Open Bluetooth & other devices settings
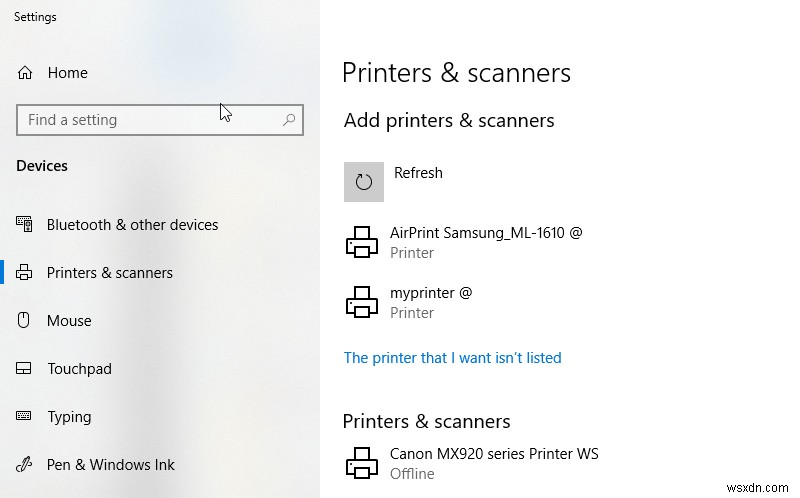 tap(132, 225)
